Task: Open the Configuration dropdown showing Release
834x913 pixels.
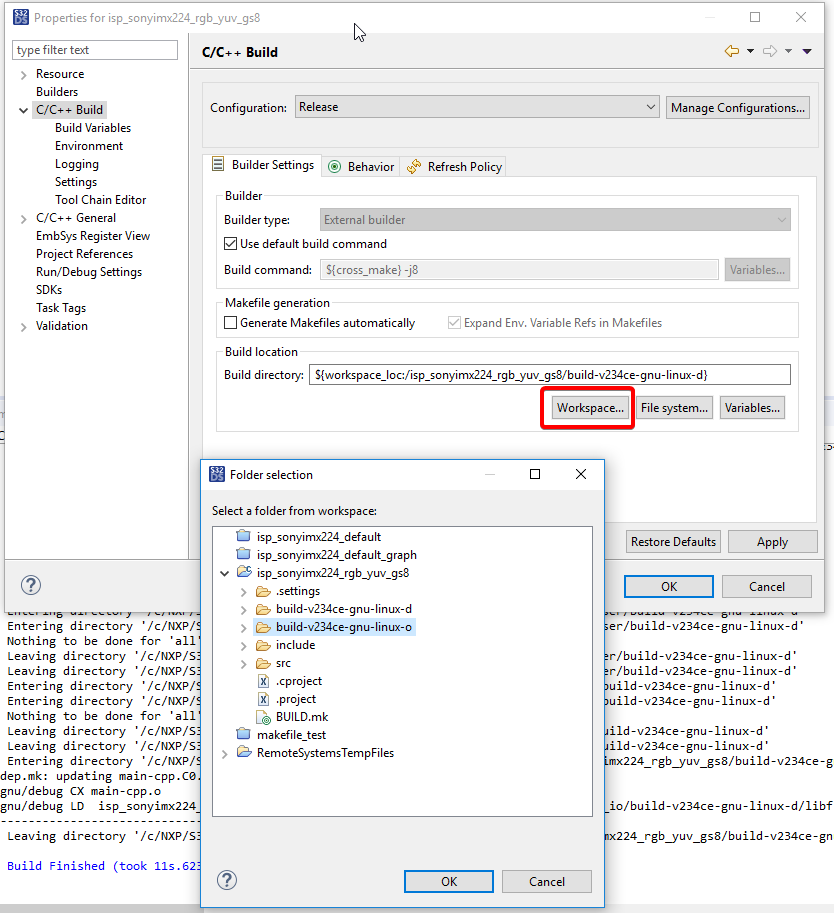Action: coord(477,107)
